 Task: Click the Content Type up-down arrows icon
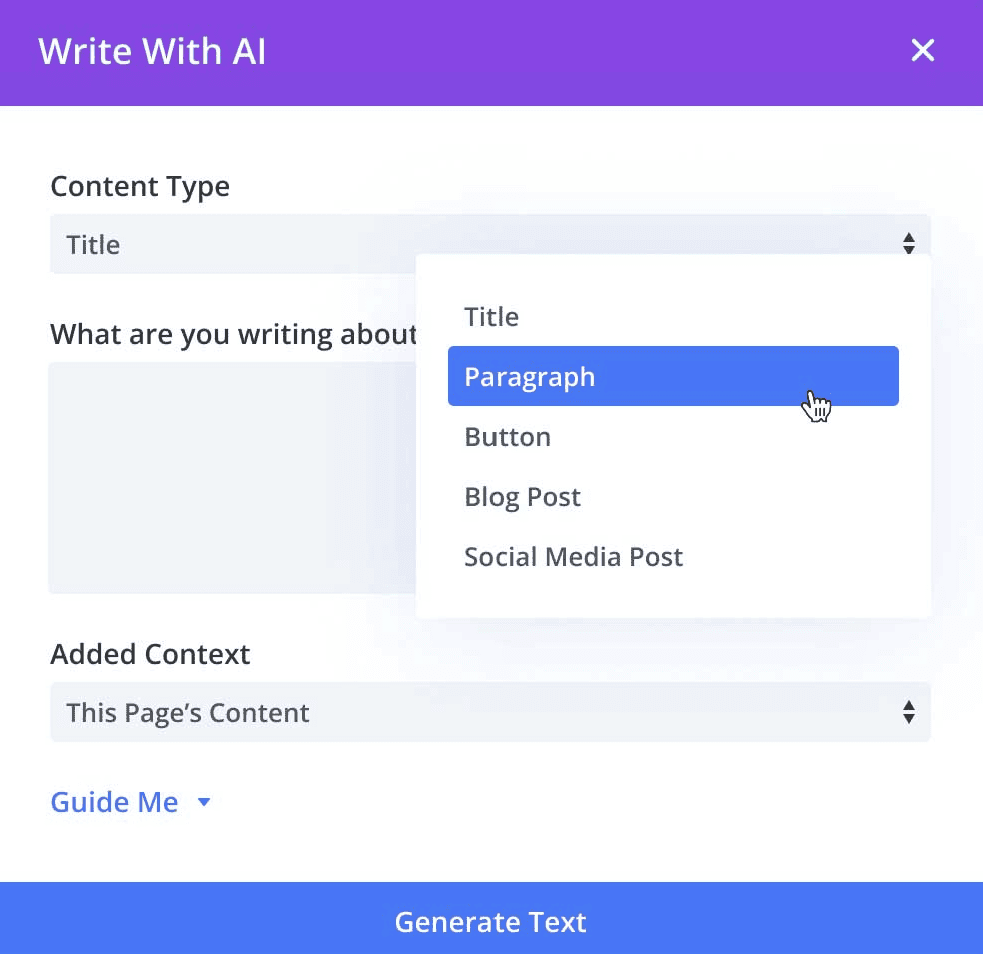908,244
